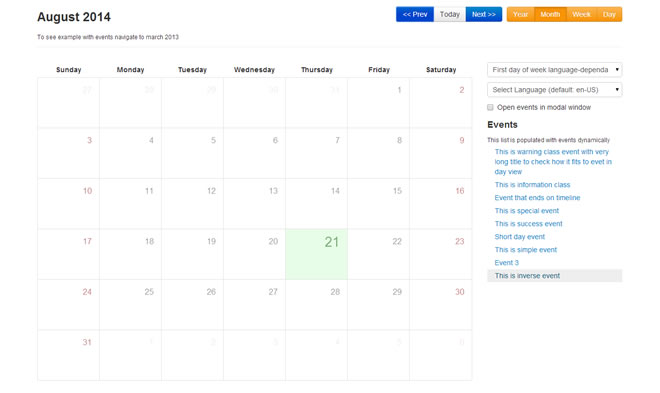Screen dimensions: 660x393
Task: Open the Select Language dropdown
Action: 554,90
